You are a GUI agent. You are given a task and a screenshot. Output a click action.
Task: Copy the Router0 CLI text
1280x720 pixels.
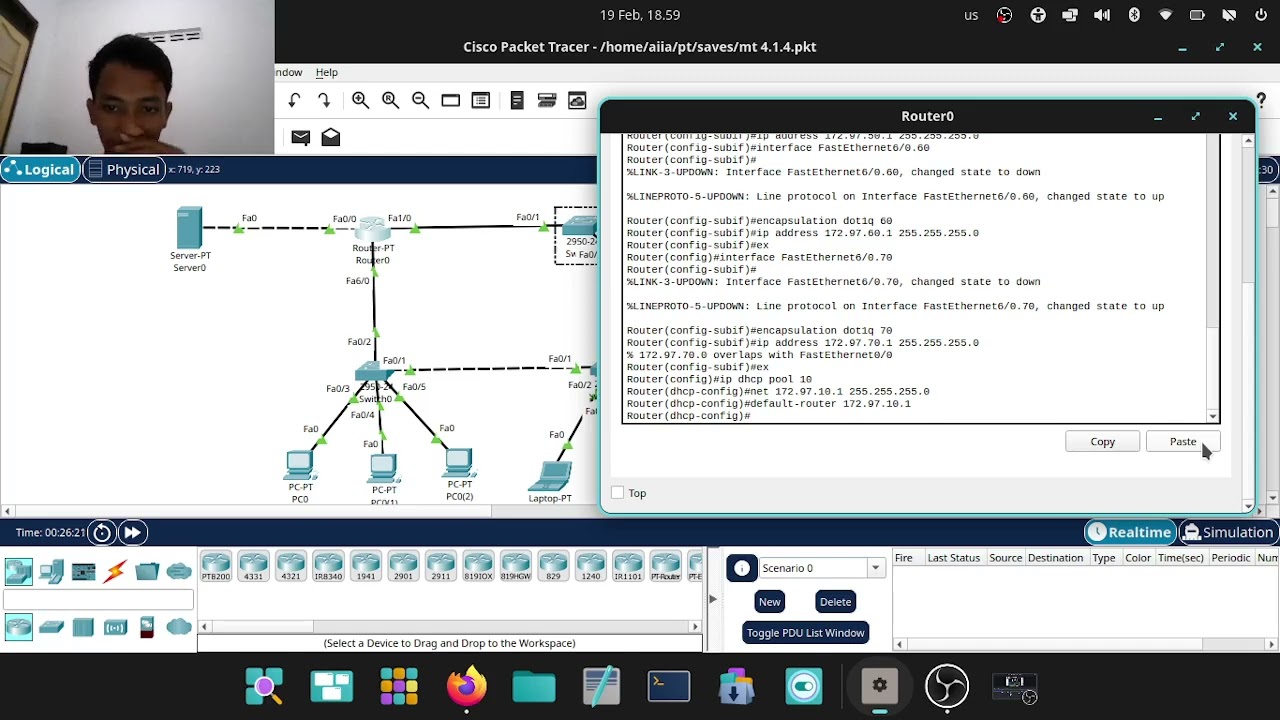click(x=1102, y=441)
